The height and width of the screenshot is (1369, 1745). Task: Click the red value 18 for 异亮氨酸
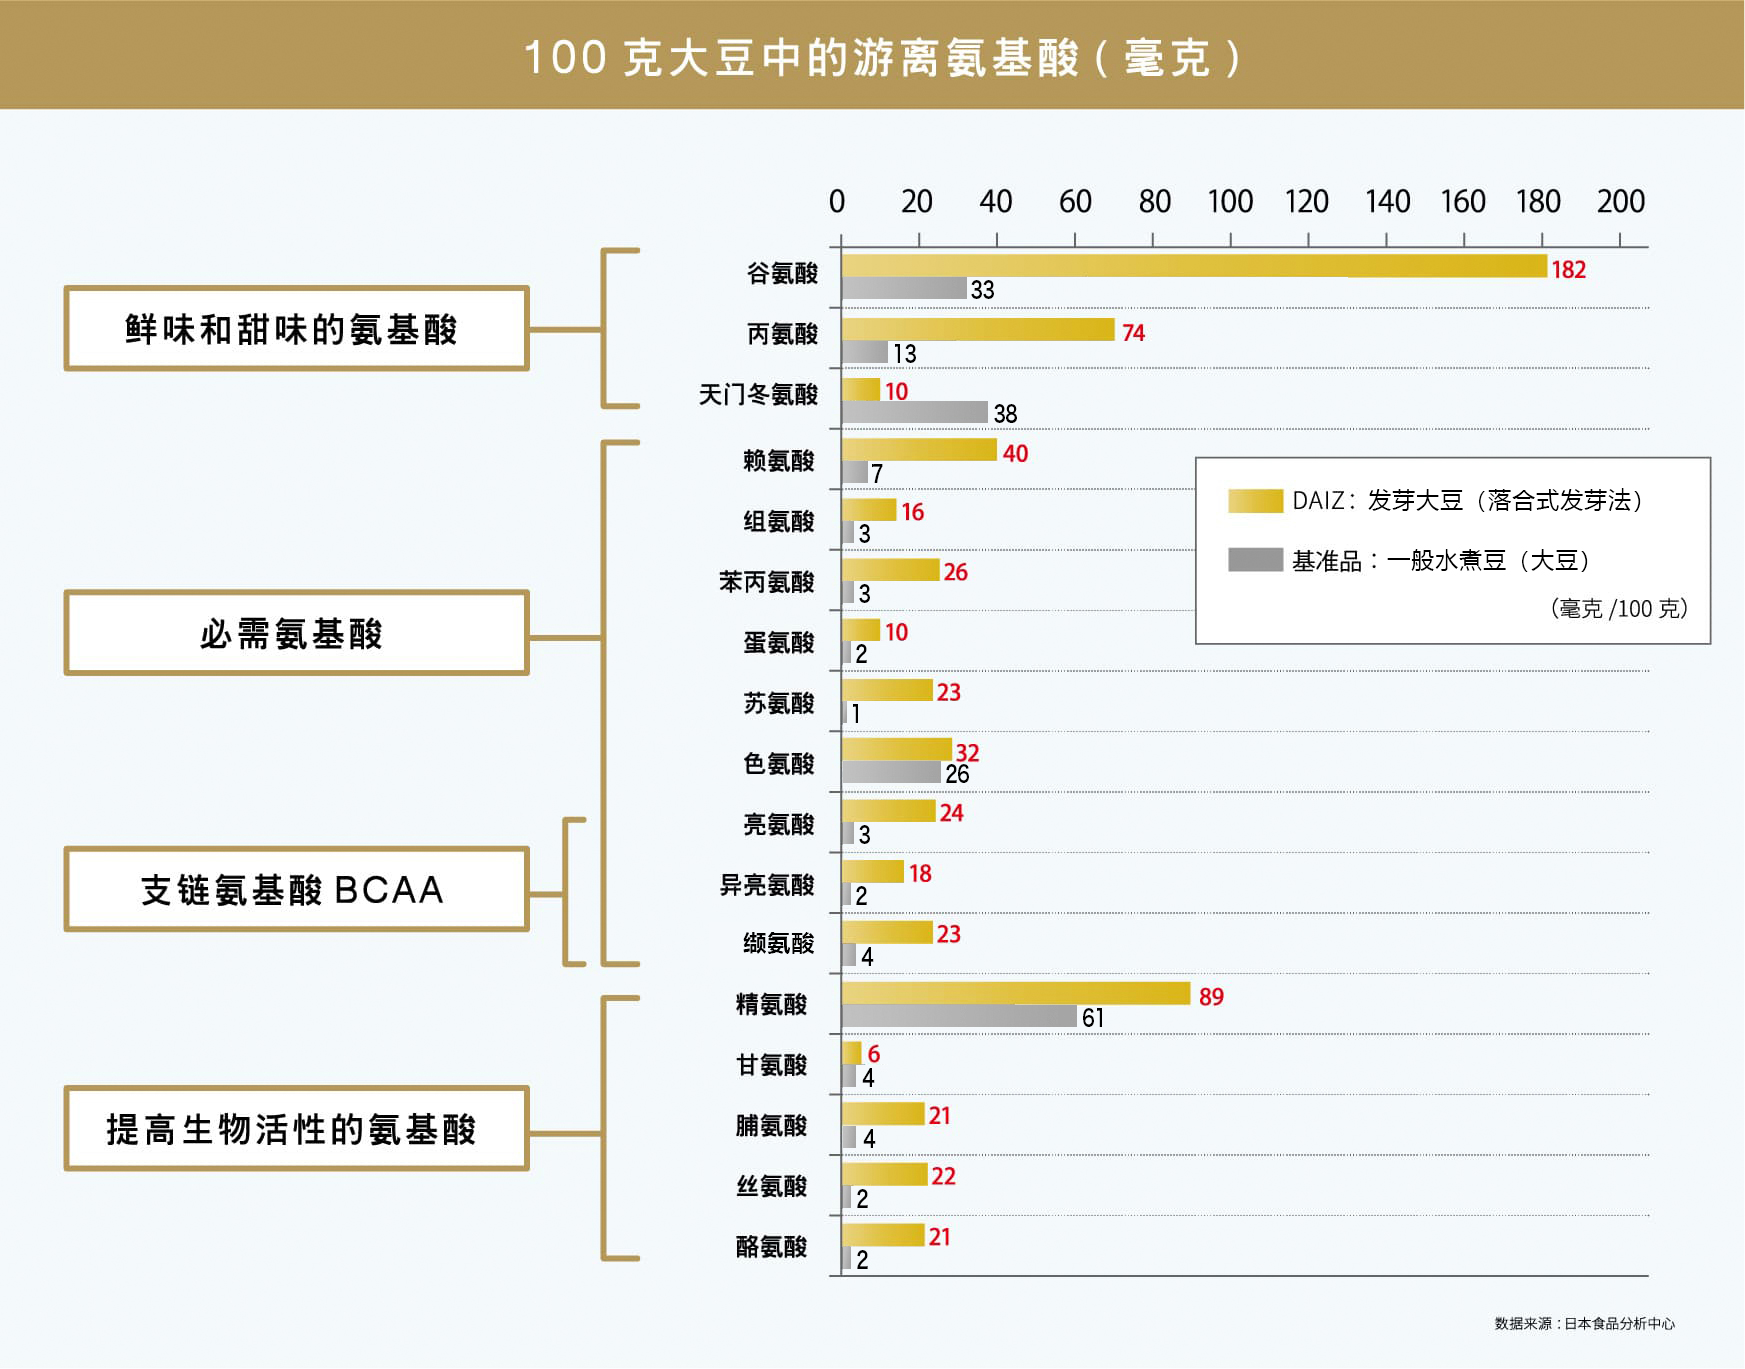[920, 874]
